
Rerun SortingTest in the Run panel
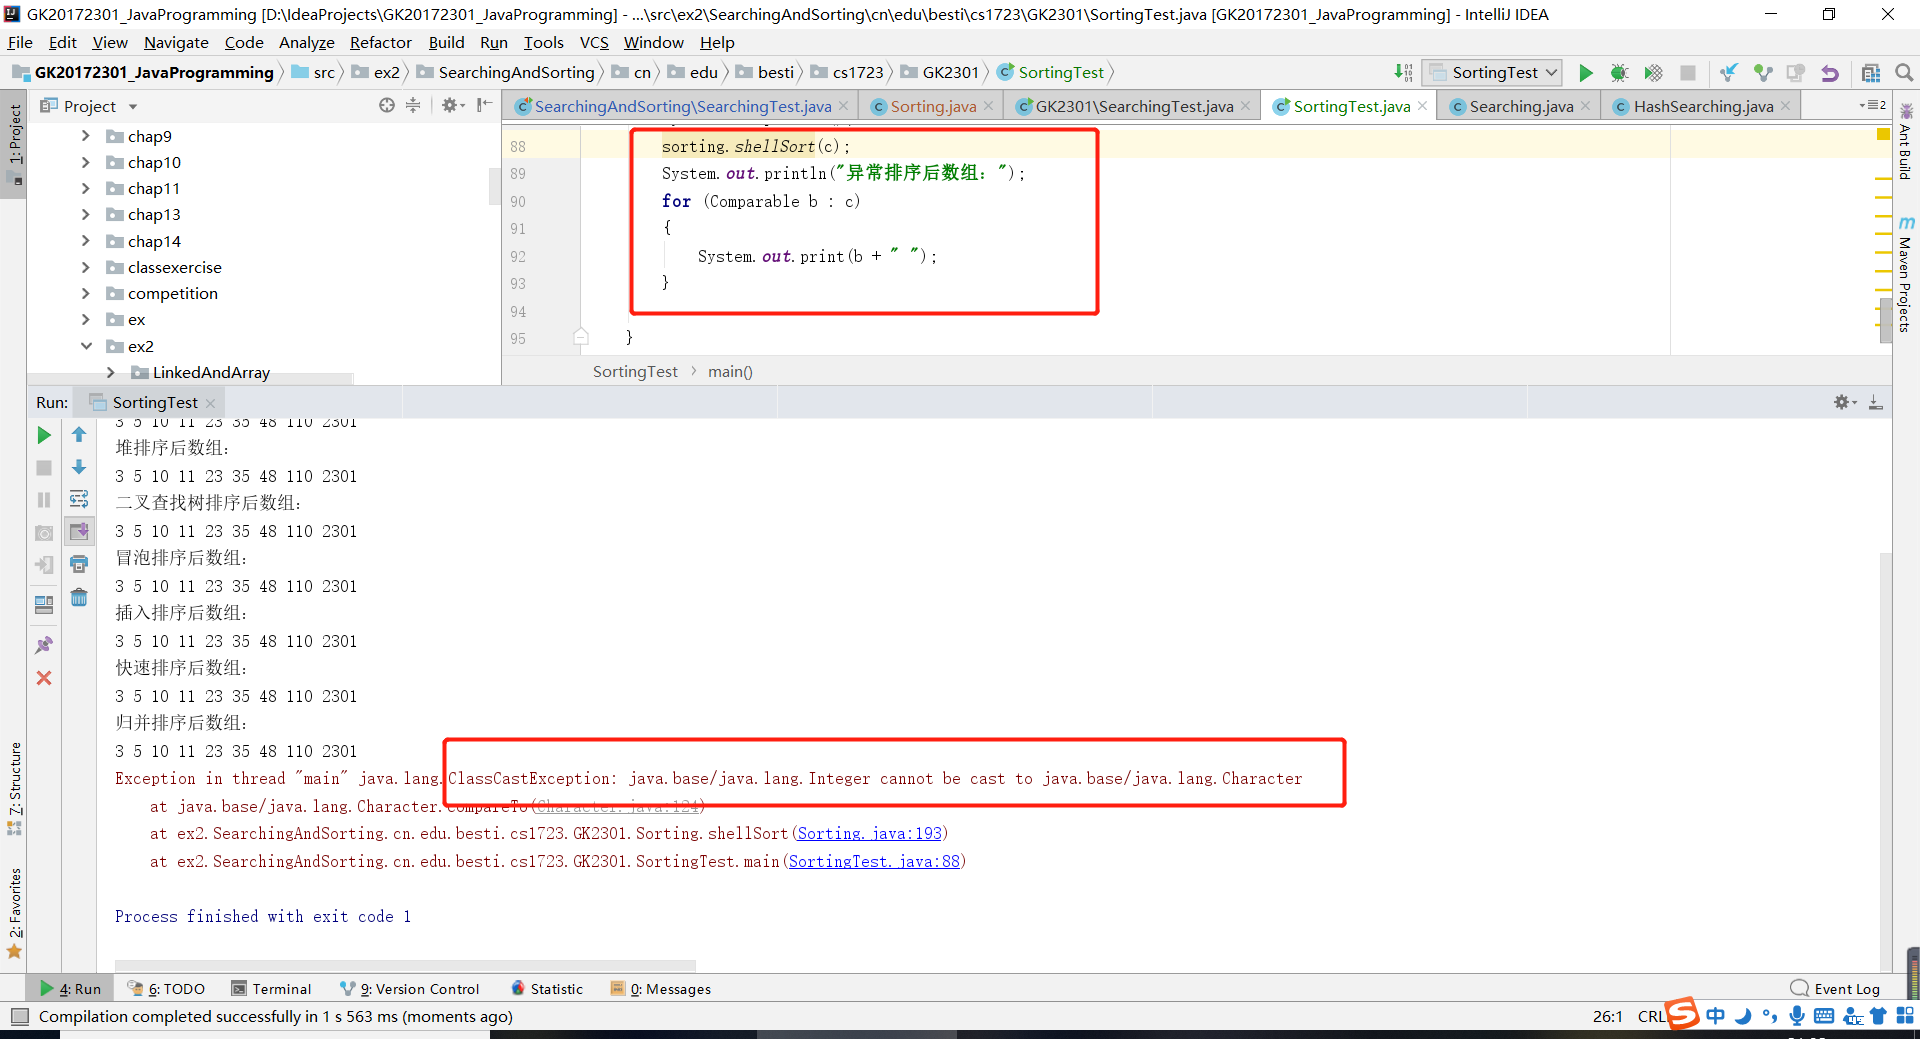point(44,435)
